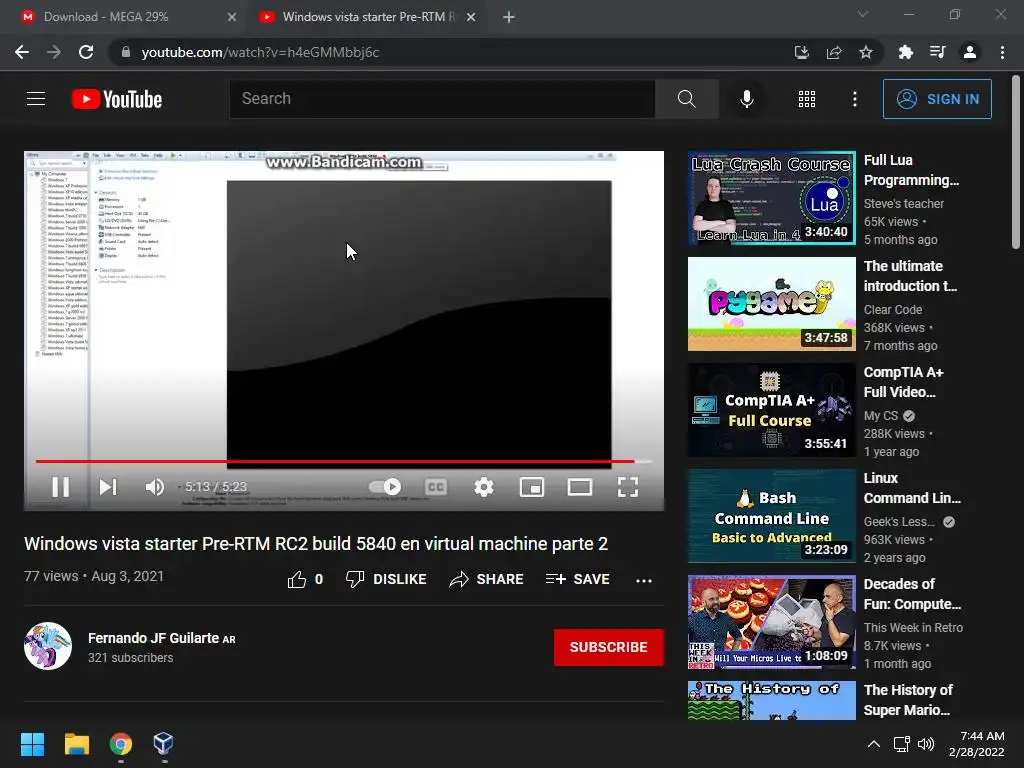Open the Windows Start menu
Image resolution: width=1024 pixels, height=768 pixels.
coord(32,744)
